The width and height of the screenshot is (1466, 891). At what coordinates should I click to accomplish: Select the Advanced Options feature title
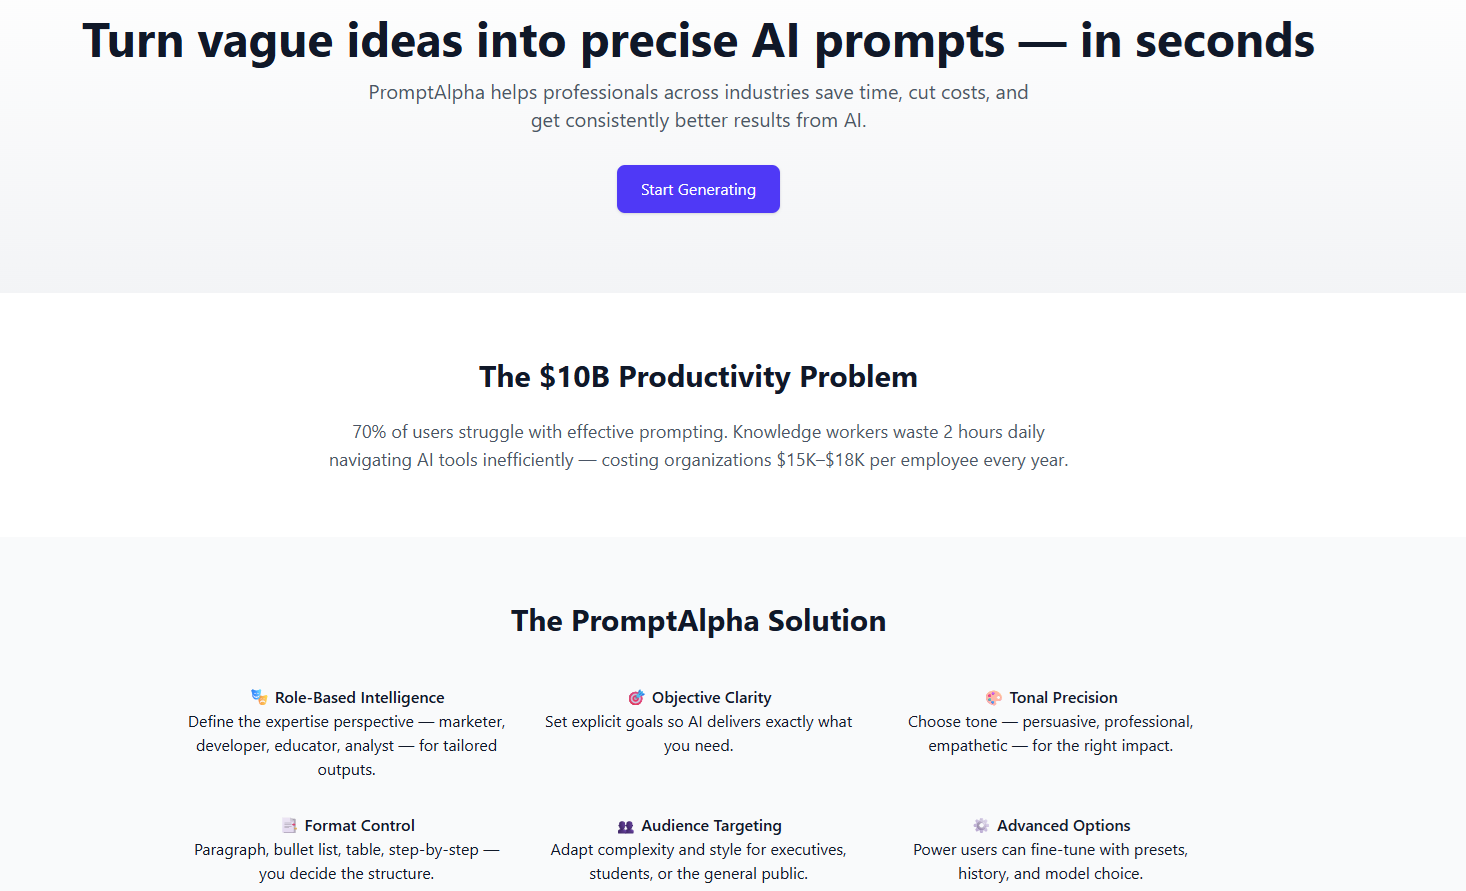tap(1063, 825)
